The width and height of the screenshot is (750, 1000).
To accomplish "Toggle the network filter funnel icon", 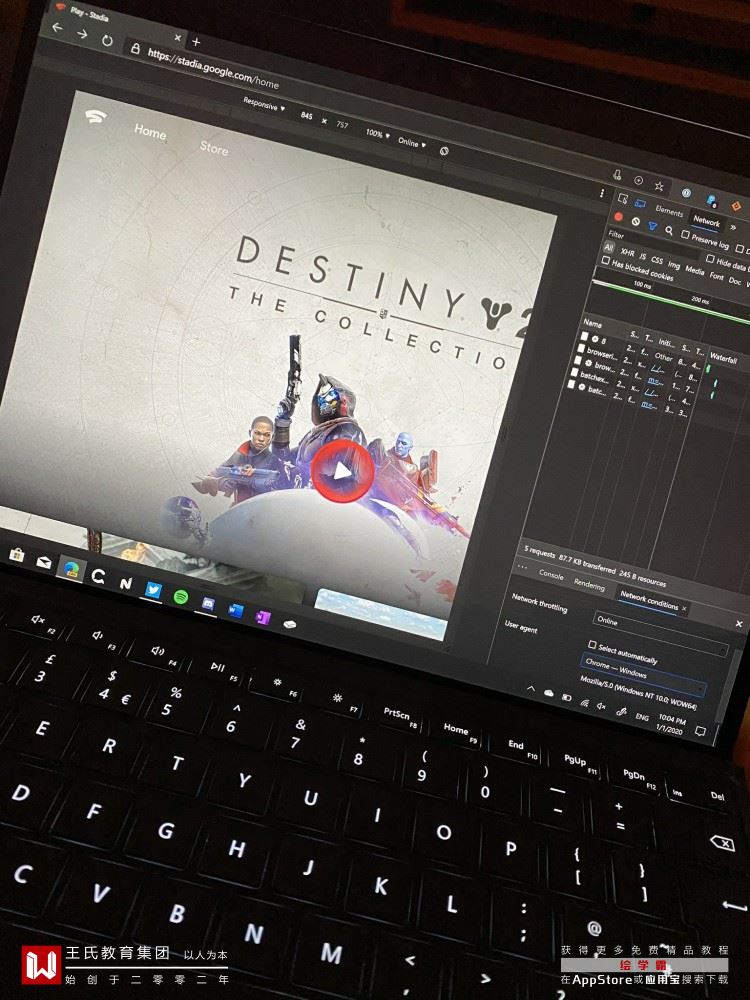I will tap(652, 226).
